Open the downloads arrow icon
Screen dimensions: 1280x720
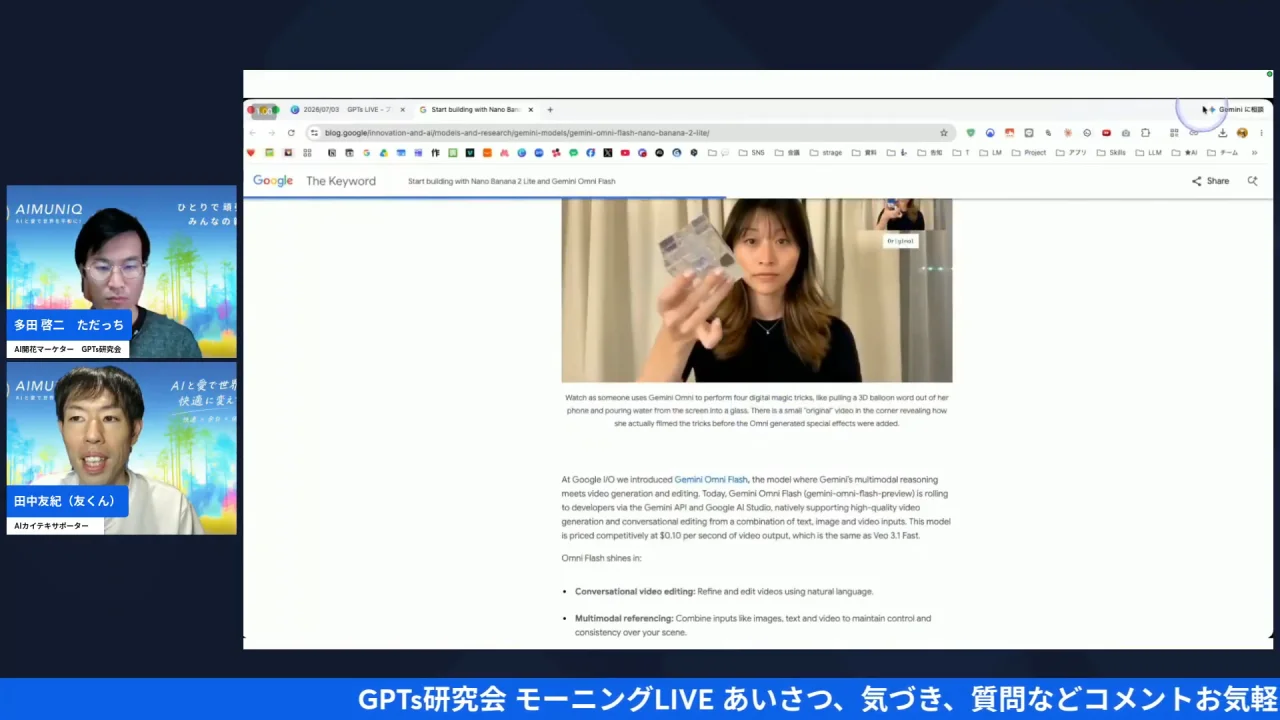(1222, 133)
